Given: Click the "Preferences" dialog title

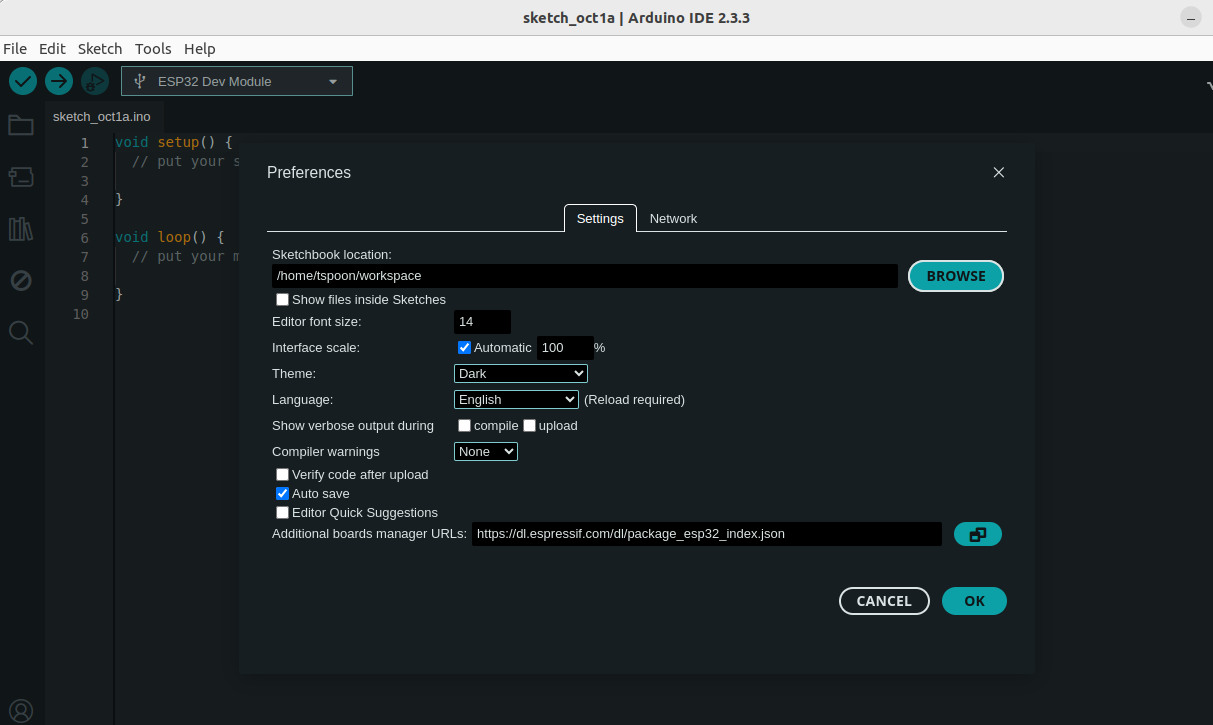Looking at the screenshot, I should (x=309, y=172).
